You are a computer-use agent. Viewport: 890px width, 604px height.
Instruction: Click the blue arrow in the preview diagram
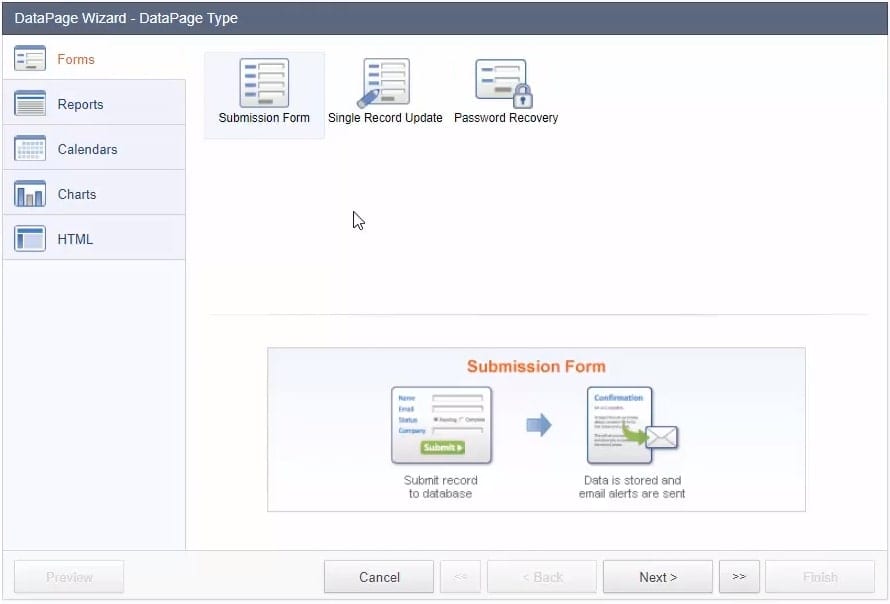[539, 425]
